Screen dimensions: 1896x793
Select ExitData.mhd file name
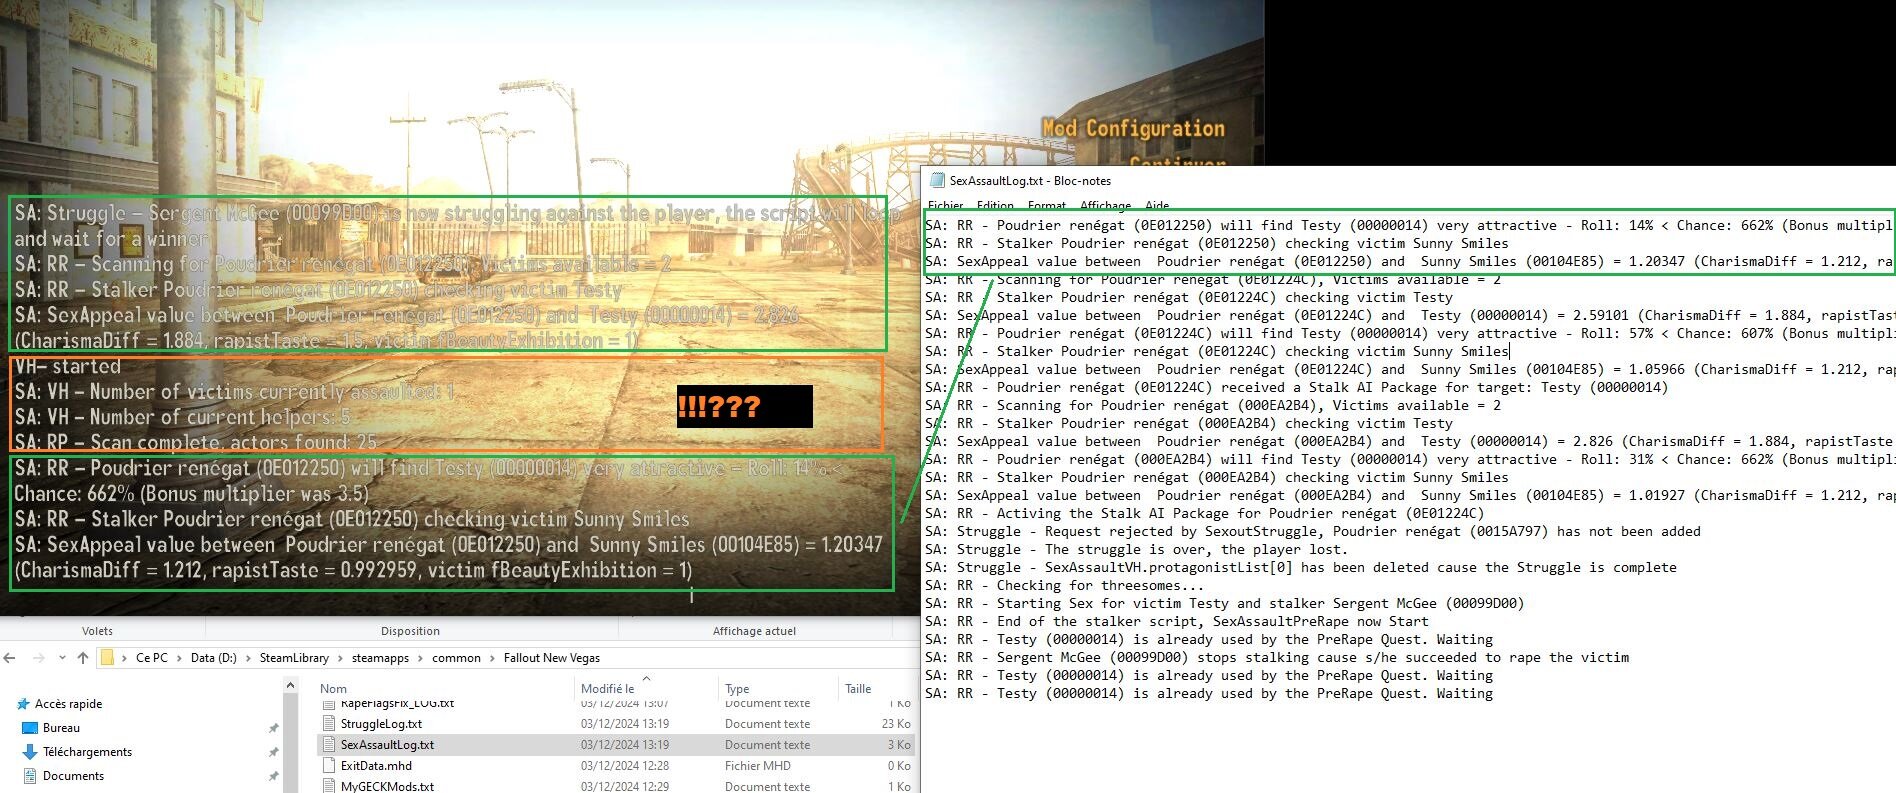pos(376,766)
